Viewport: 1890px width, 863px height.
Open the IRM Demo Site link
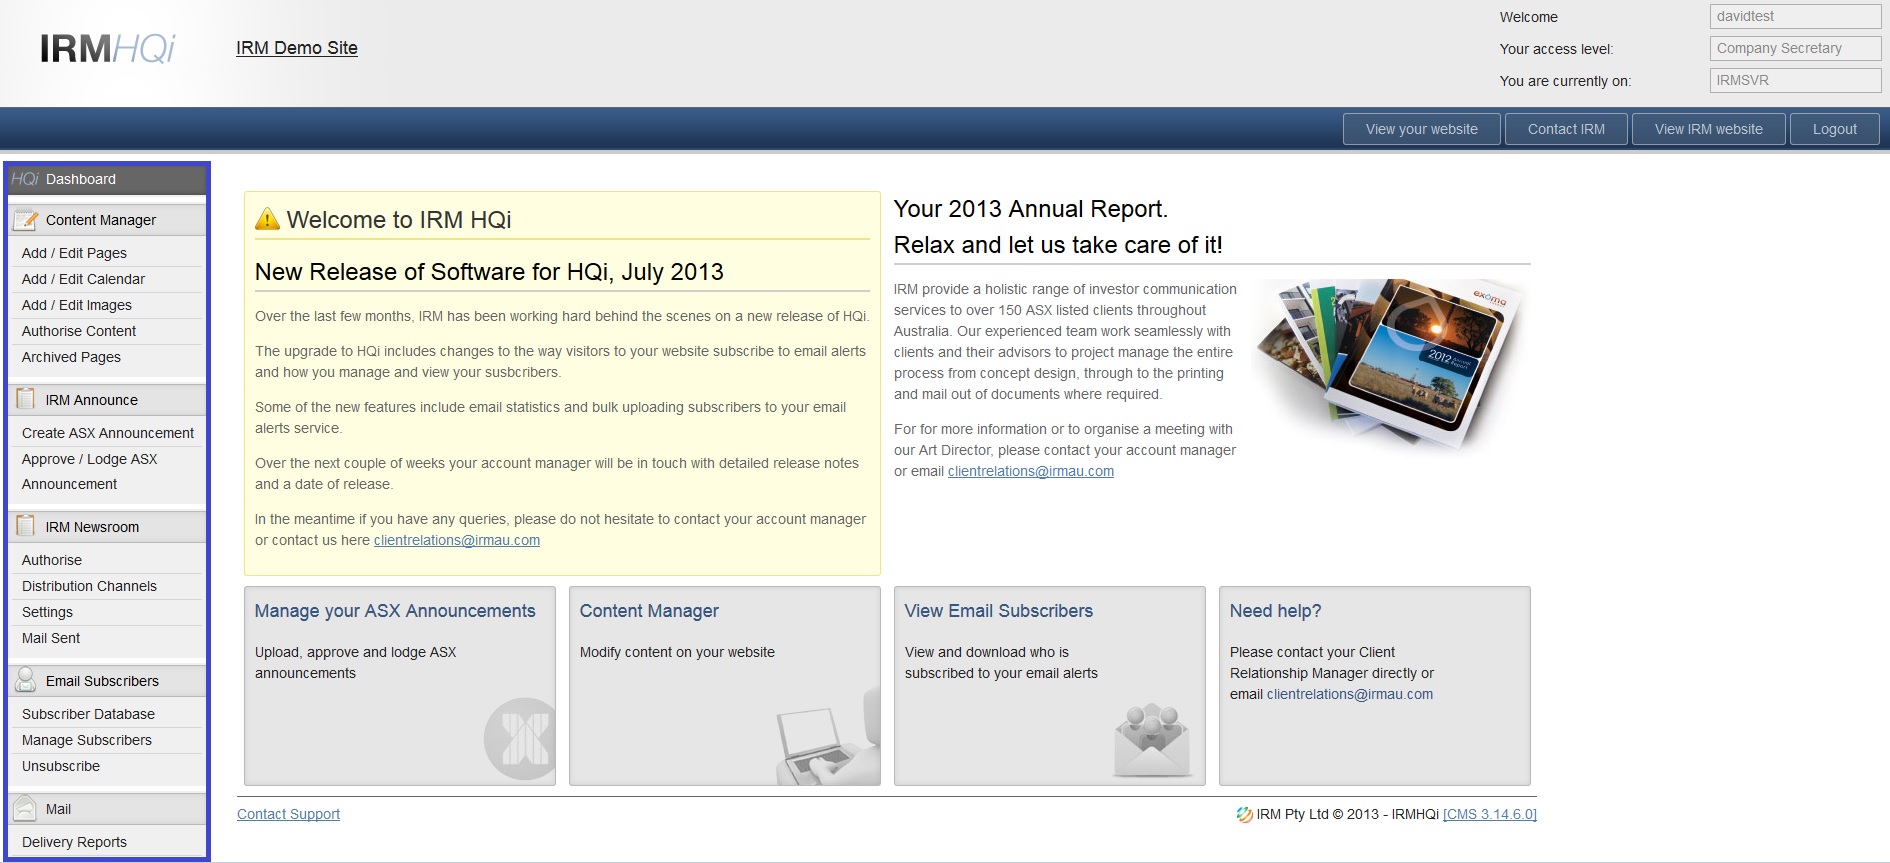click(x=296, y=48)
